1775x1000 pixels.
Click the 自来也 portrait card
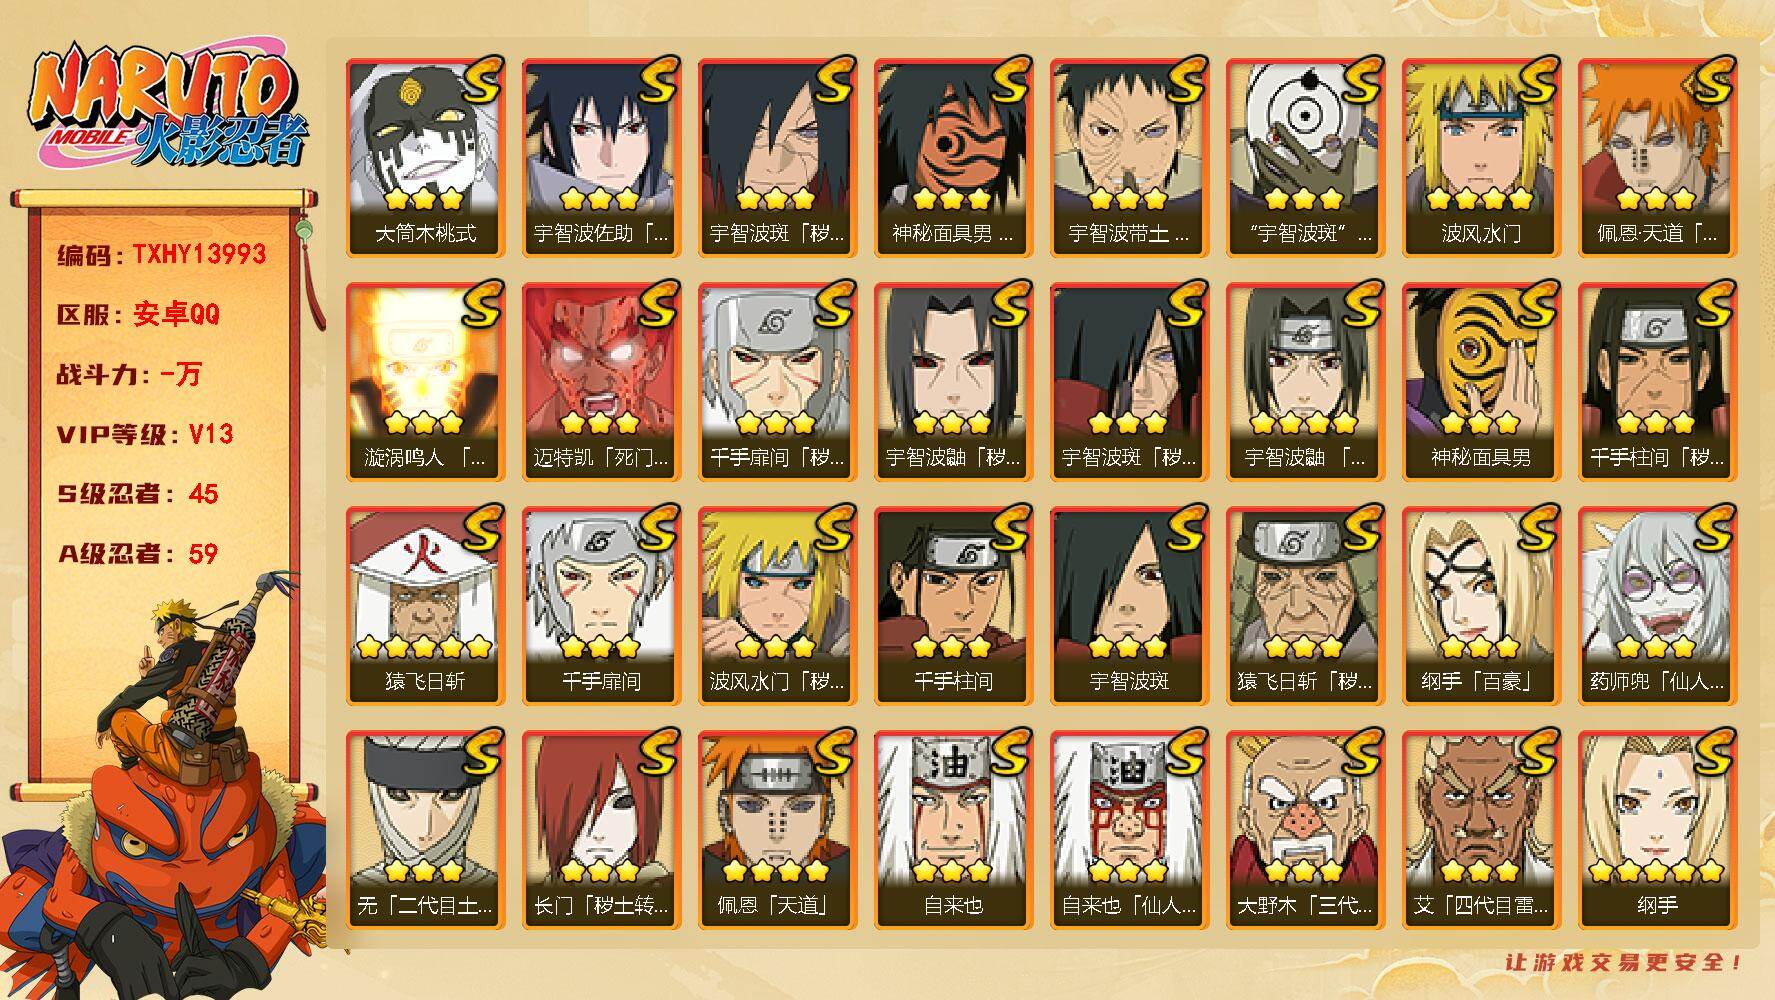953,830
